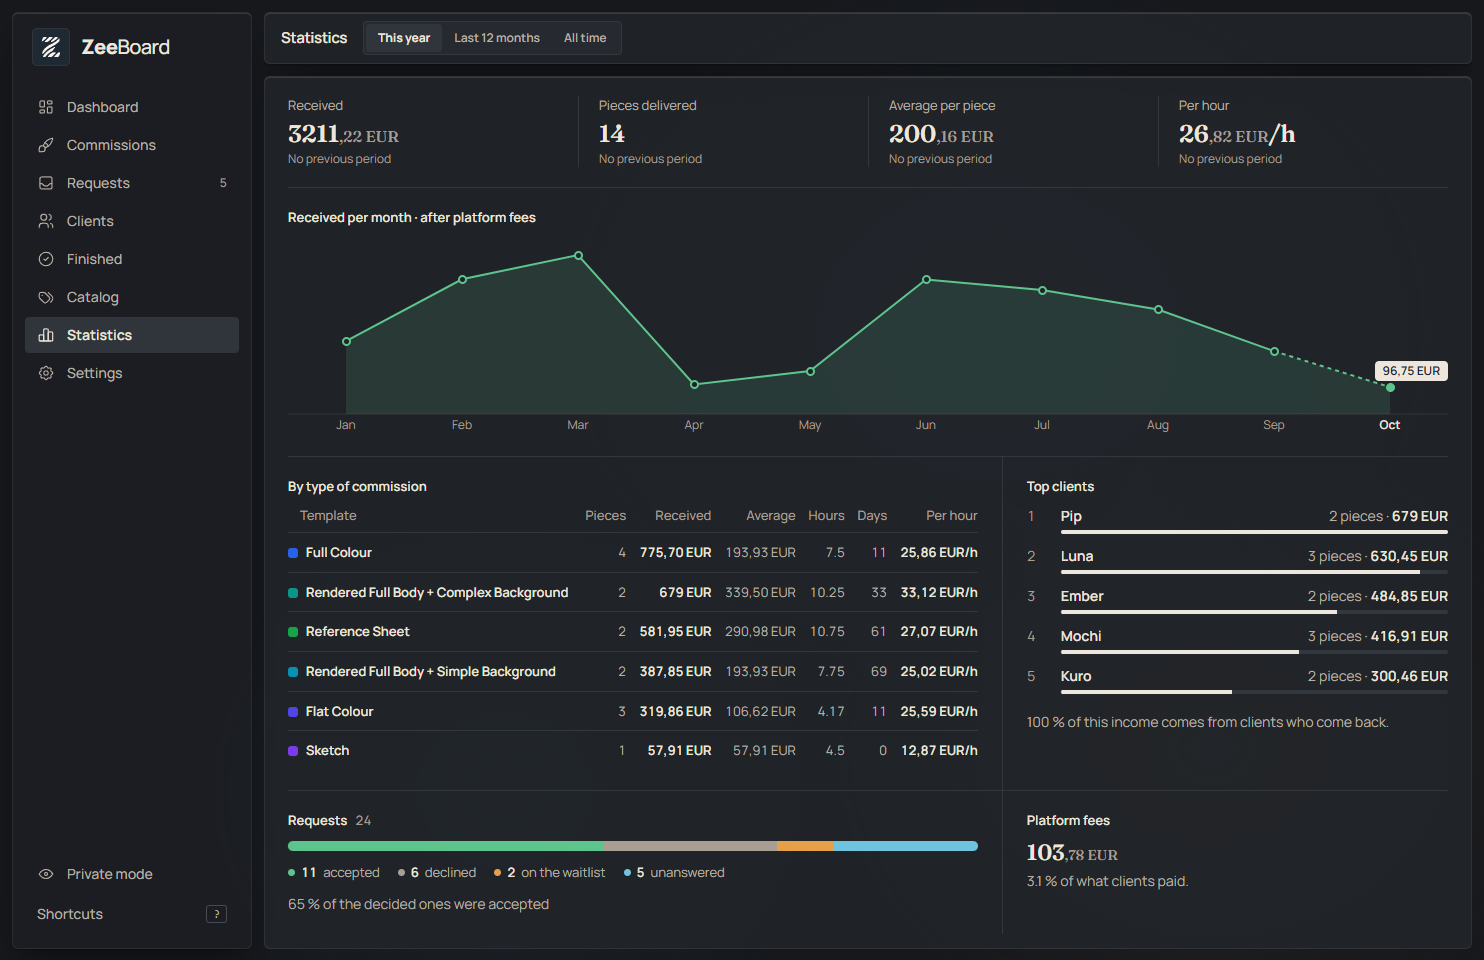Viewport: 1484px width, 960px height.
Task: Toggle Private mode
Action: [132, 874]
